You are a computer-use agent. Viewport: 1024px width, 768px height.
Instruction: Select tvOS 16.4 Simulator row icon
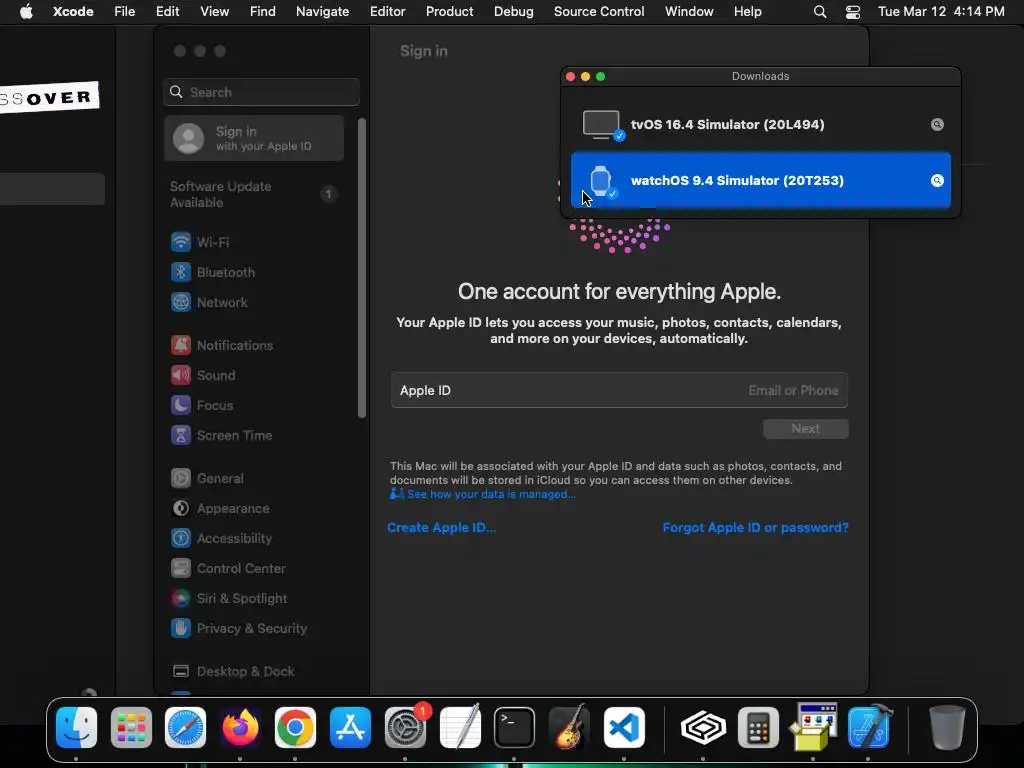(601, 125)
